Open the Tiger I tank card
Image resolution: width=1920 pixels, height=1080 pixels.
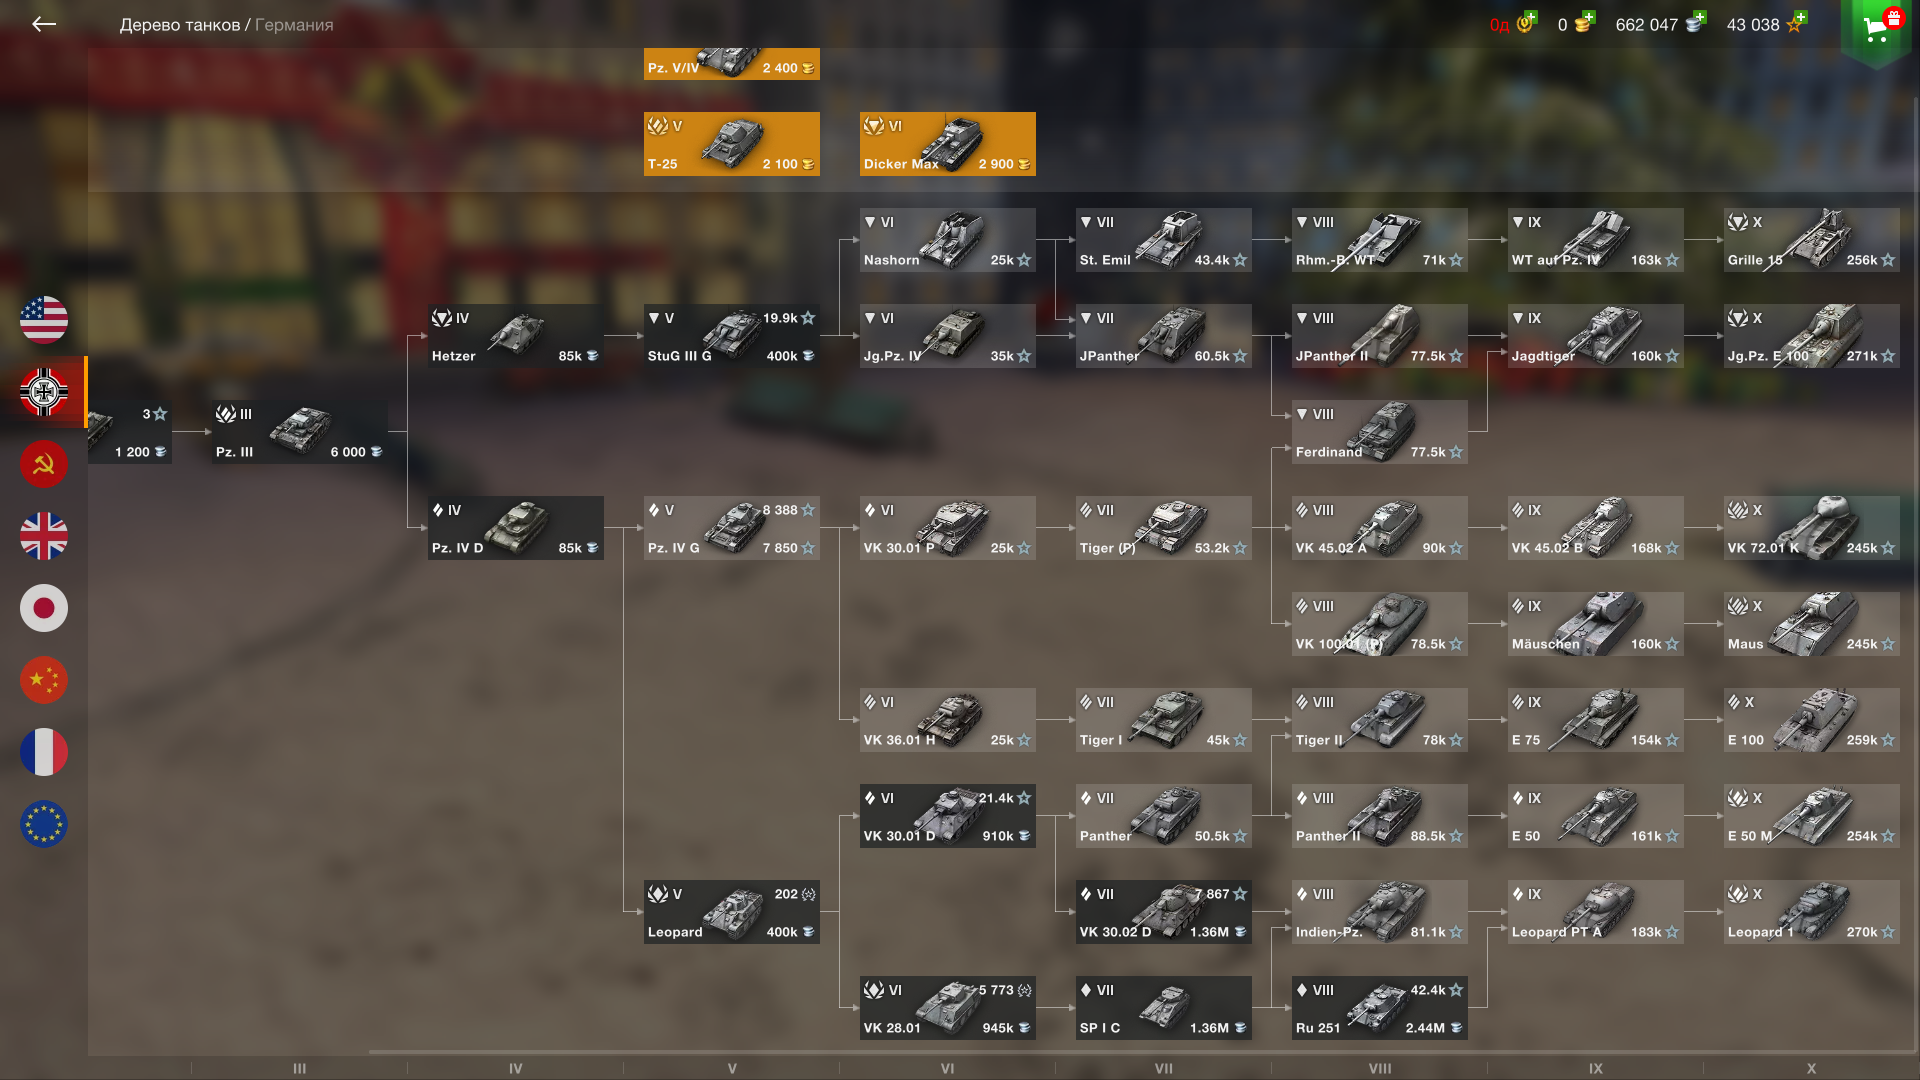[x=1164, y=720]
